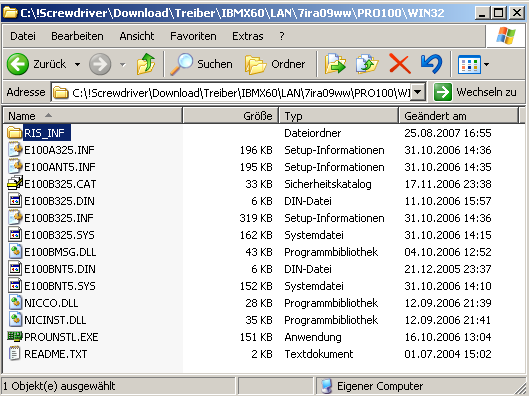This screenshot has height=396, width=529.
Task: Go back with the green Zurück arrow
Action: 18,64
